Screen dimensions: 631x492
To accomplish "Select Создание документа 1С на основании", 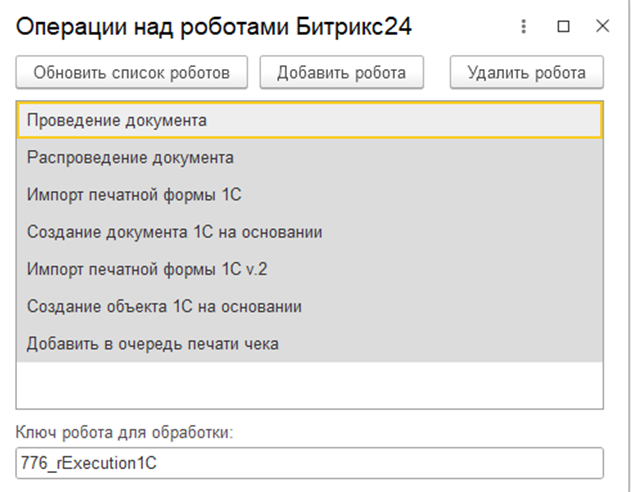I will 310,232.
